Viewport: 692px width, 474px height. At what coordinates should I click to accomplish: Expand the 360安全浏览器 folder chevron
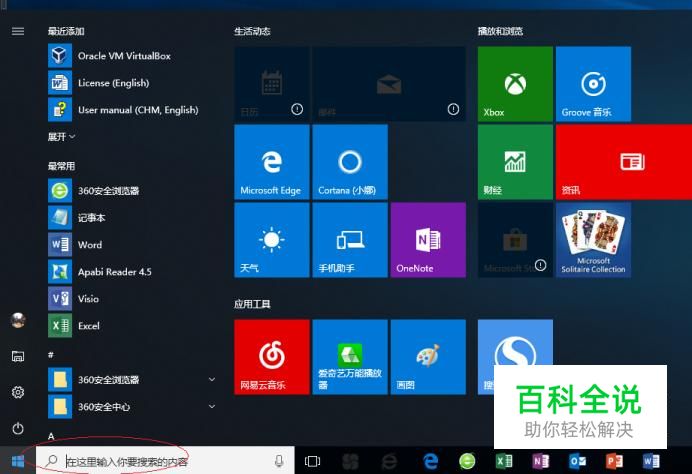click(212, 380)
